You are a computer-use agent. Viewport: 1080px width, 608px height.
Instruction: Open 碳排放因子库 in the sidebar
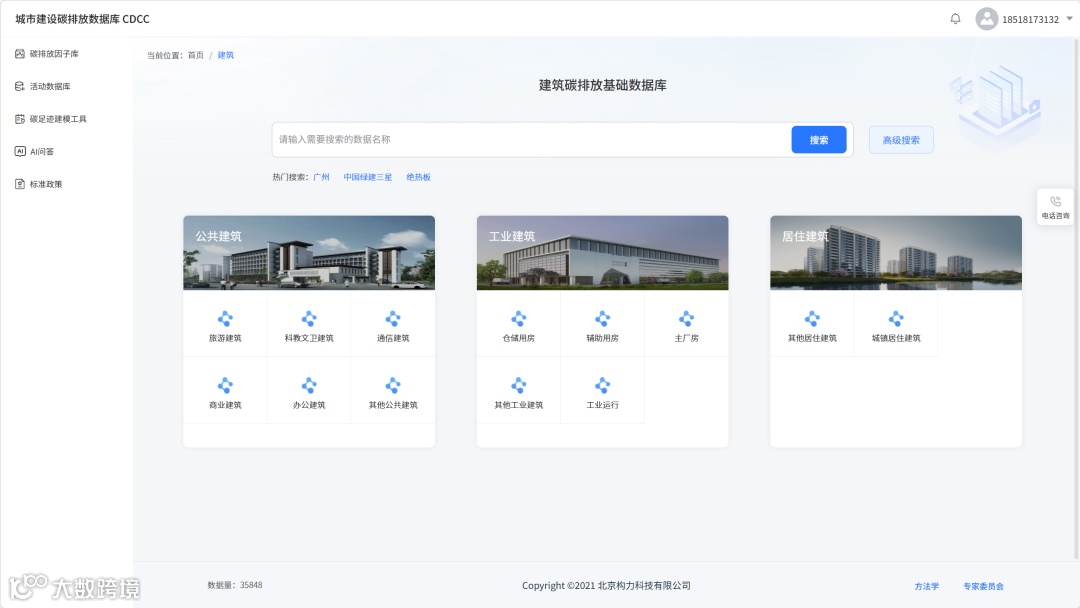coord(48,54)
